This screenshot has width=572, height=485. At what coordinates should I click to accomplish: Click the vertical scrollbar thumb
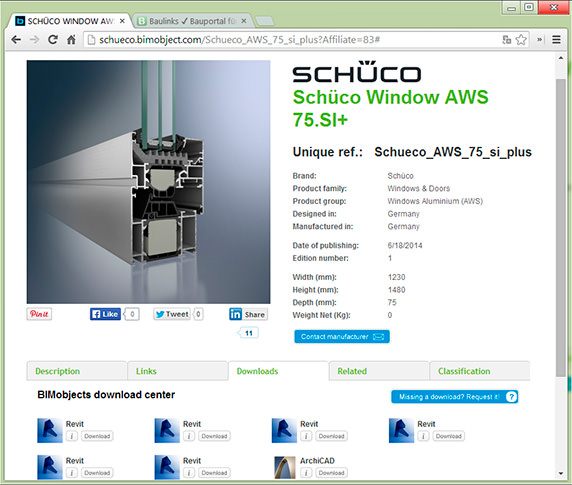pos(561,228)
